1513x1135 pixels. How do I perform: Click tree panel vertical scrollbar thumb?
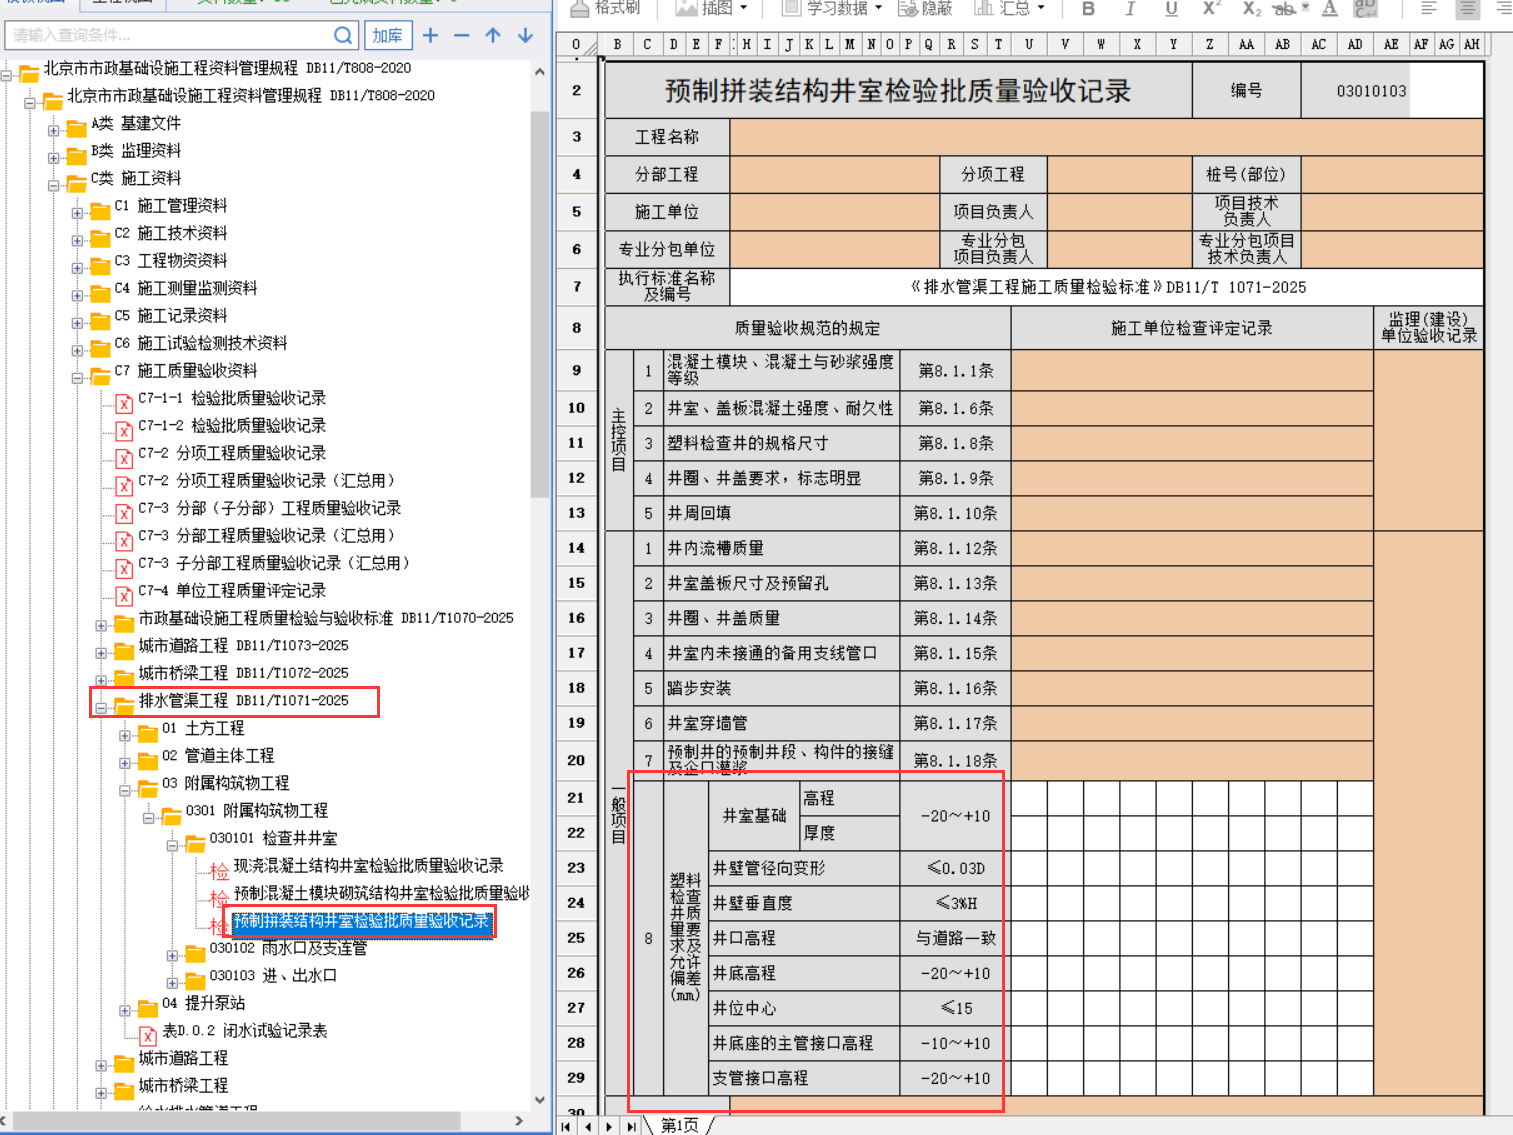[540, 305]
